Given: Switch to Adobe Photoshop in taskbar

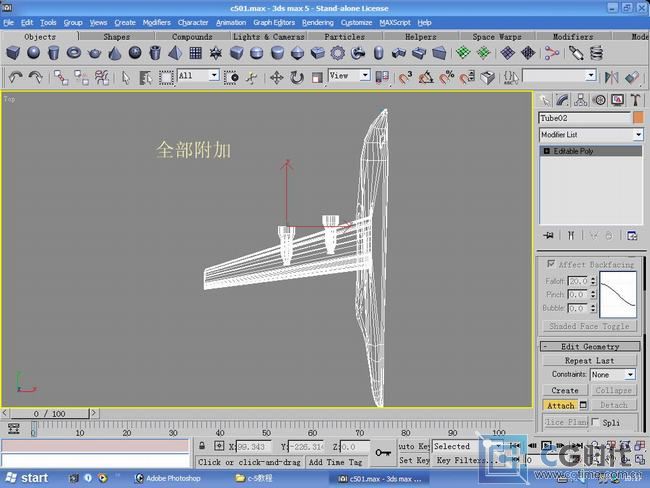Looking at the screenshot, I should 168,478.
